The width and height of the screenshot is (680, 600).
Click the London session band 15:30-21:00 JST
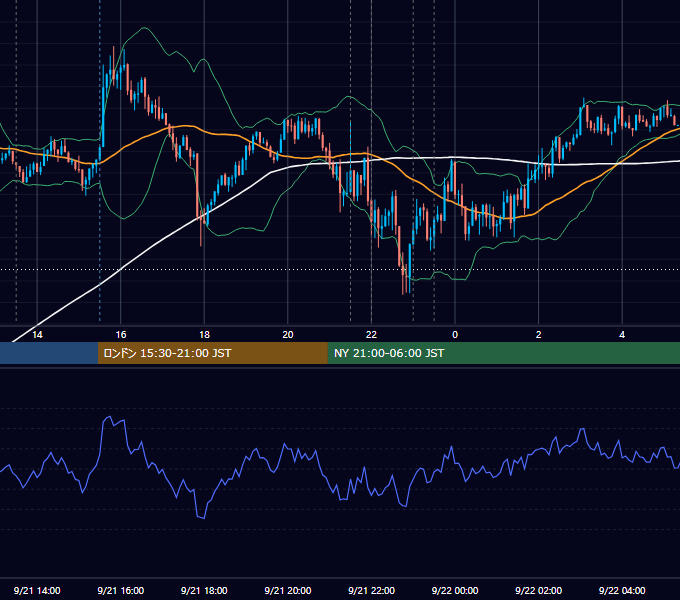click(x=212, y=353)
